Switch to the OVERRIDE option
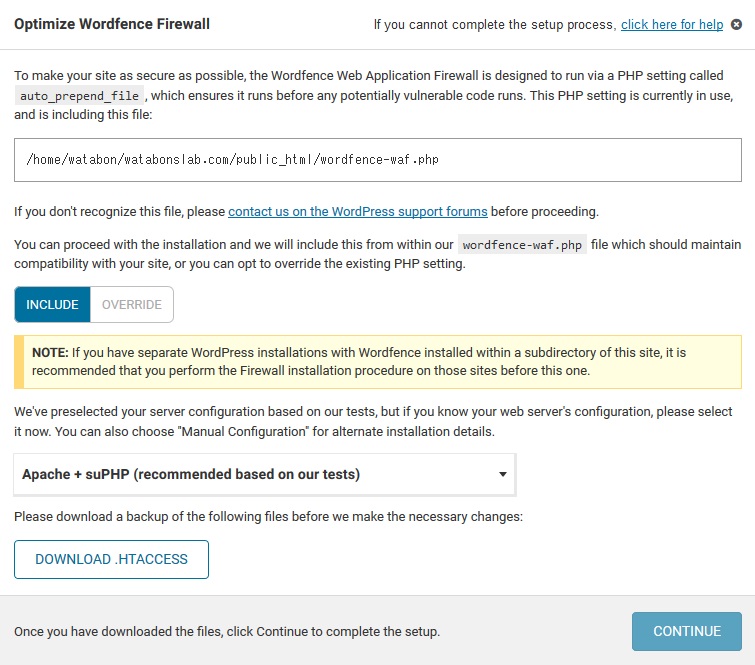Screen dimensions: 755x665 tap(131, 304)
